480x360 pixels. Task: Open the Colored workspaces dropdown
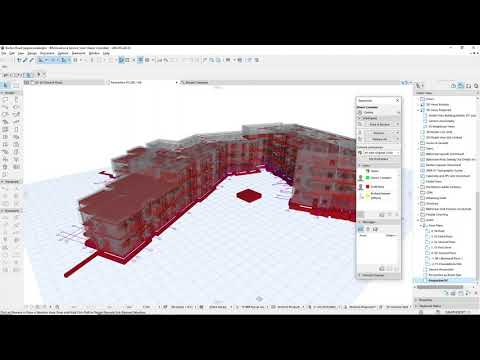[381, 153]
